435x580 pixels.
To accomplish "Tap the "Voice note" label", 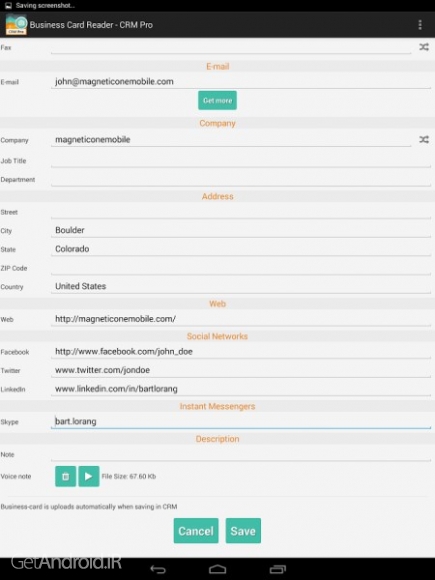I will [16, 476].
